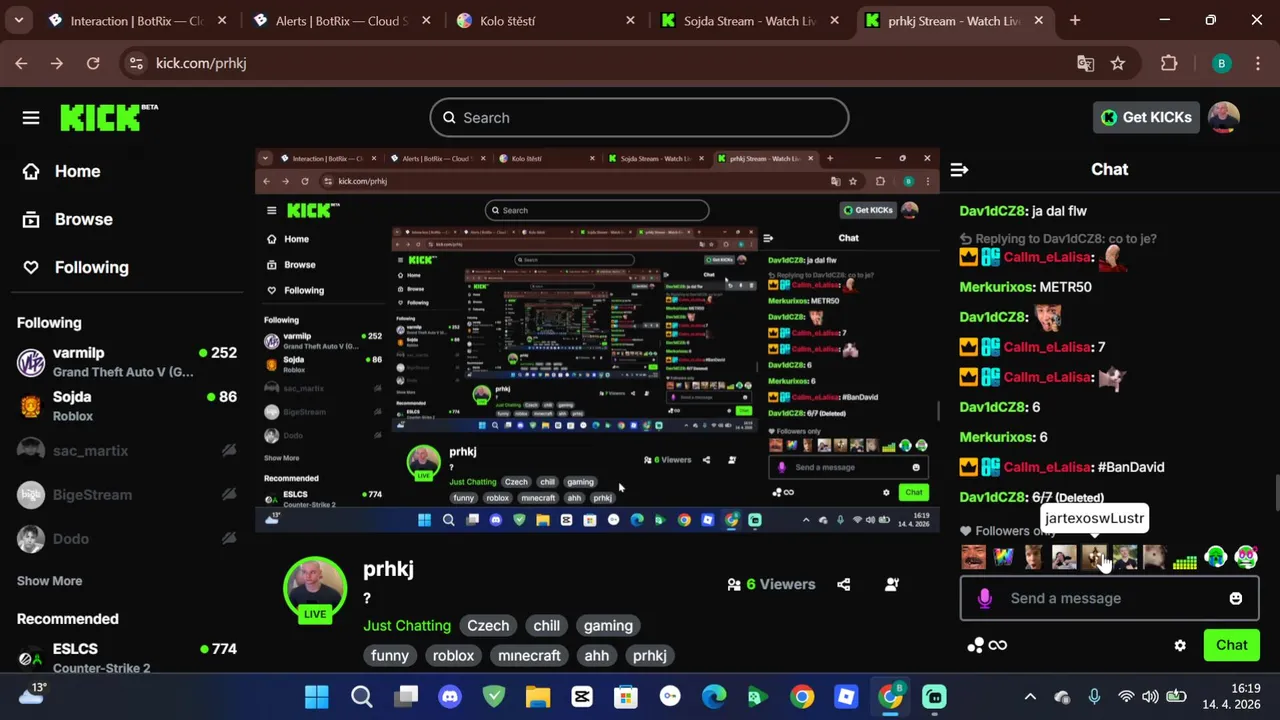Open the Just Chatting category link
Viewport: 1280px width, 720px height.
click(407, 626)
